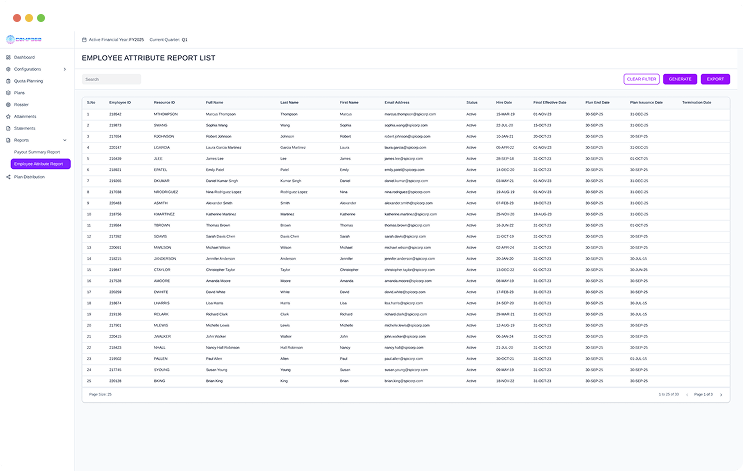
Task: Sort by the Hire Date column header
Action: [x=504, y=102]
